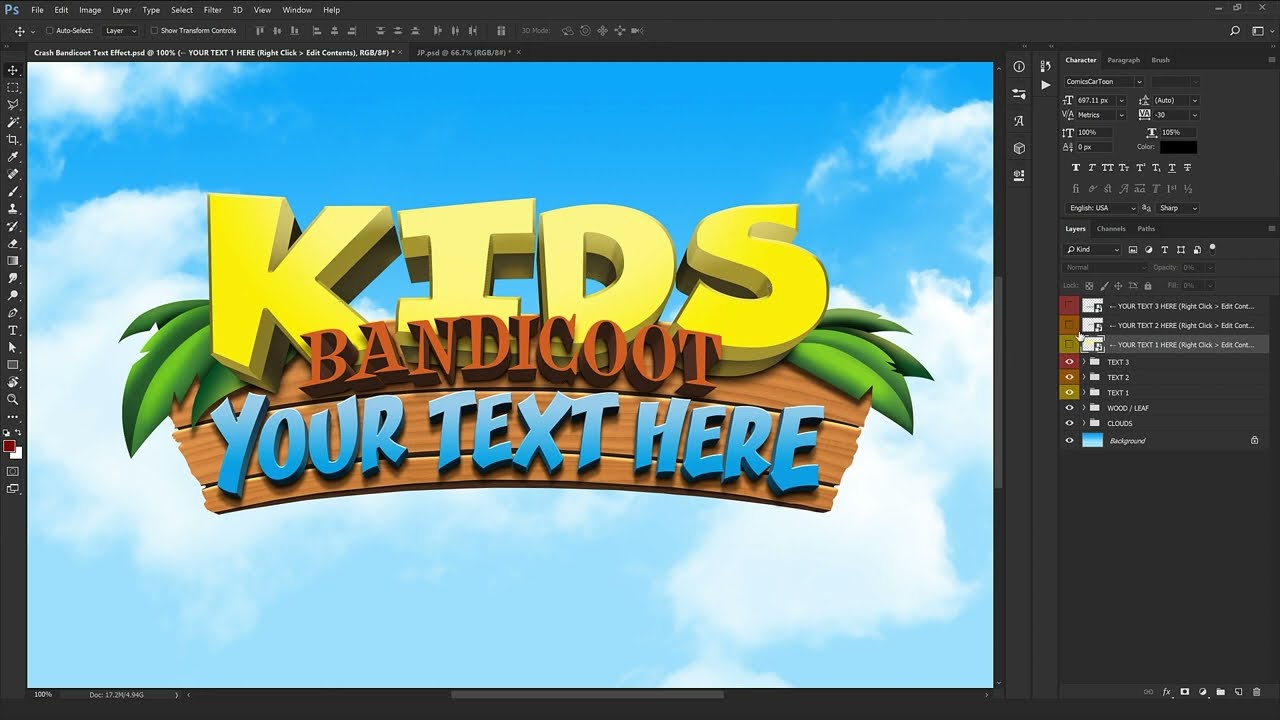Select the Eraser tool
The height and width of the screenshot is (720, 1280).
(13, 243)
